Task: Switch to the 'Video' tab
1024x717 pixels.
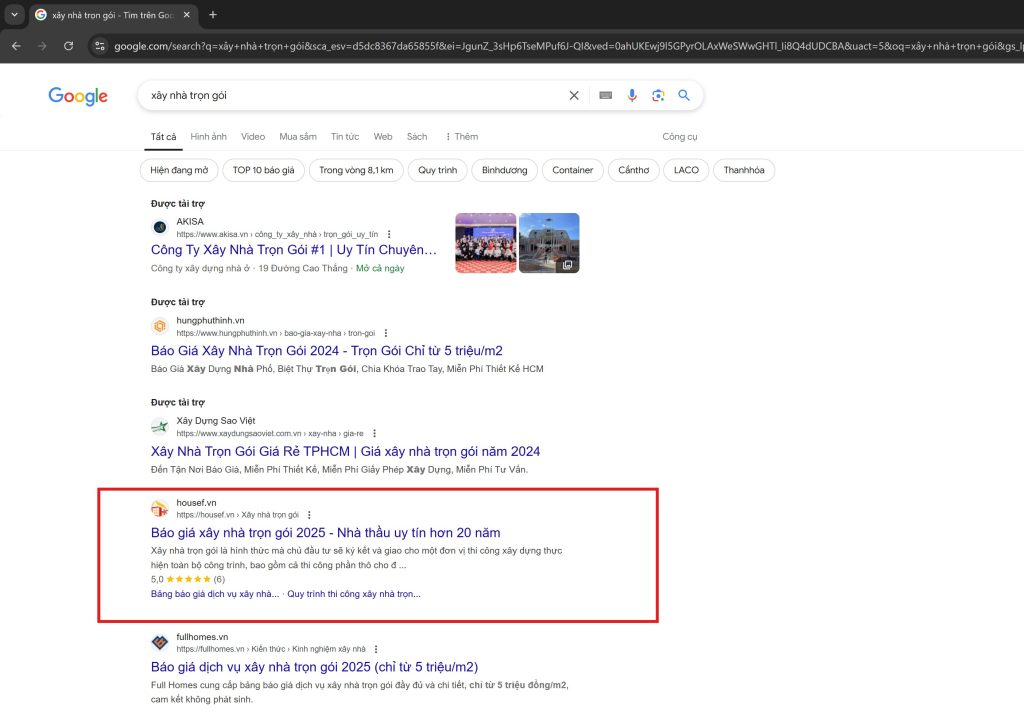Action: click(253, 136)
